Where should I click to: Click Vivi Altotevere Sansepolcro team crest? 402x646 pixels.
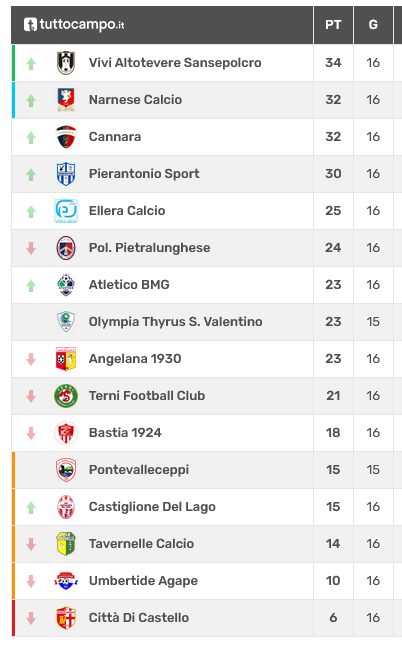[x=66, y=63]
